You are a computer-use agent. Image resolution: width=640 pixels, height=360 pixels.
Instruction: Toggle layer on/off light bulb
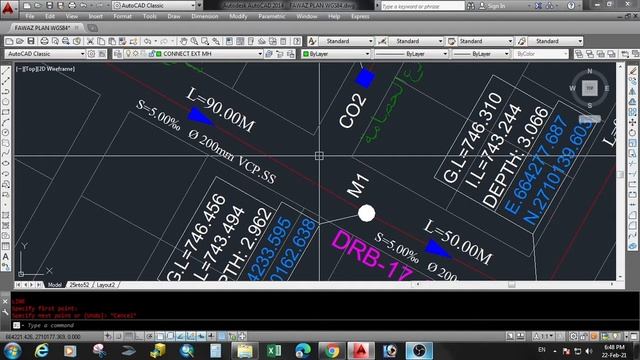pos(128,54)
